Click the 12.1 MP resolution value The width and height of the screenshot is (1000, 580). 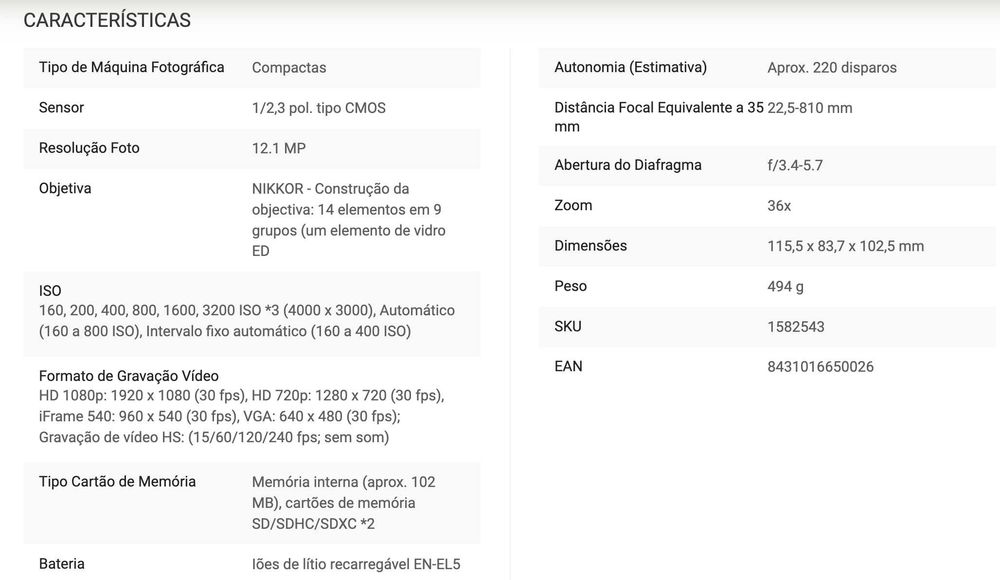279,148
